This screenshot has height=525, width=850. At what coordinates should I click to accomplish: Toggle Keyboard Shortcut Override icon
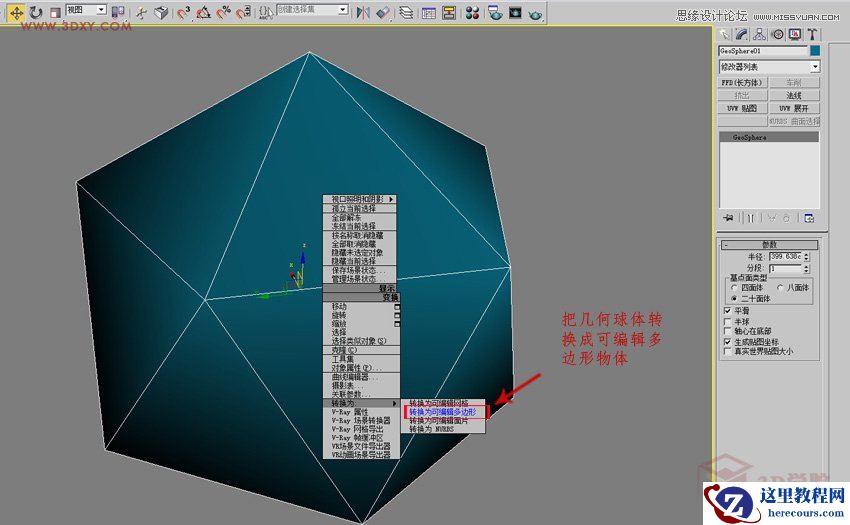161,12
